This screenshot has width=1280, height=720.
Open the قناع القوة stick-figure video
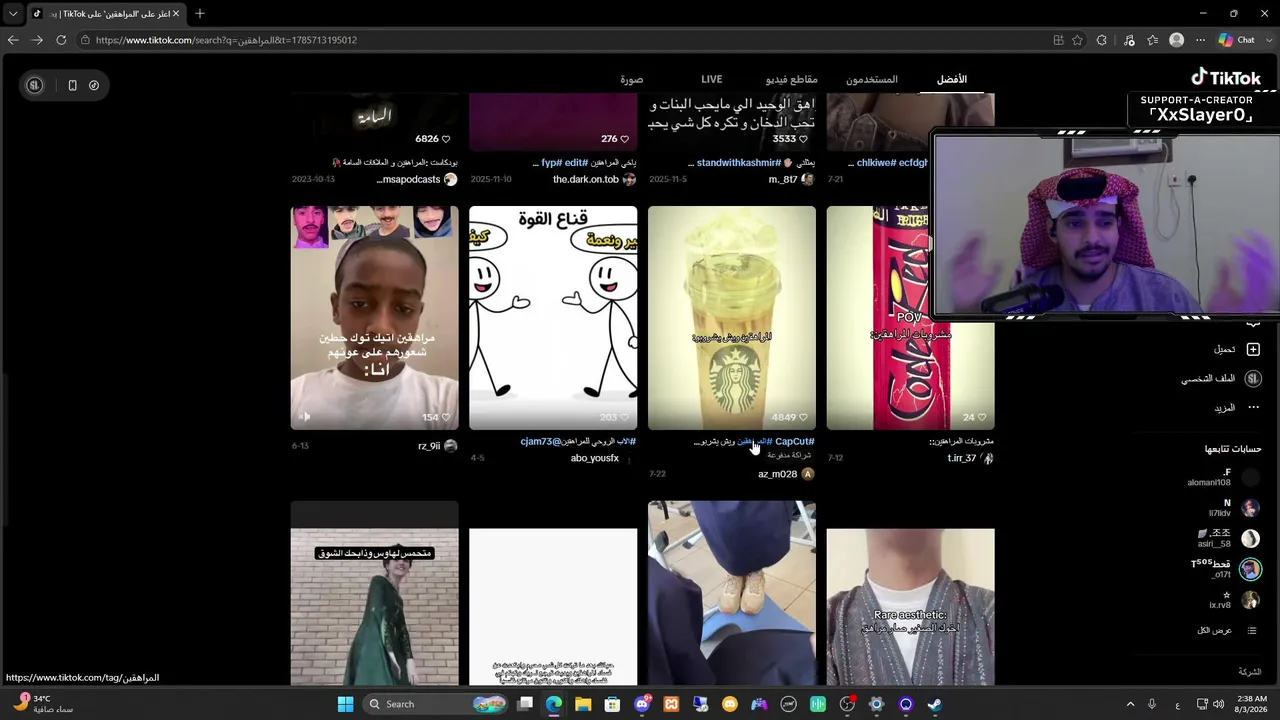553,318
